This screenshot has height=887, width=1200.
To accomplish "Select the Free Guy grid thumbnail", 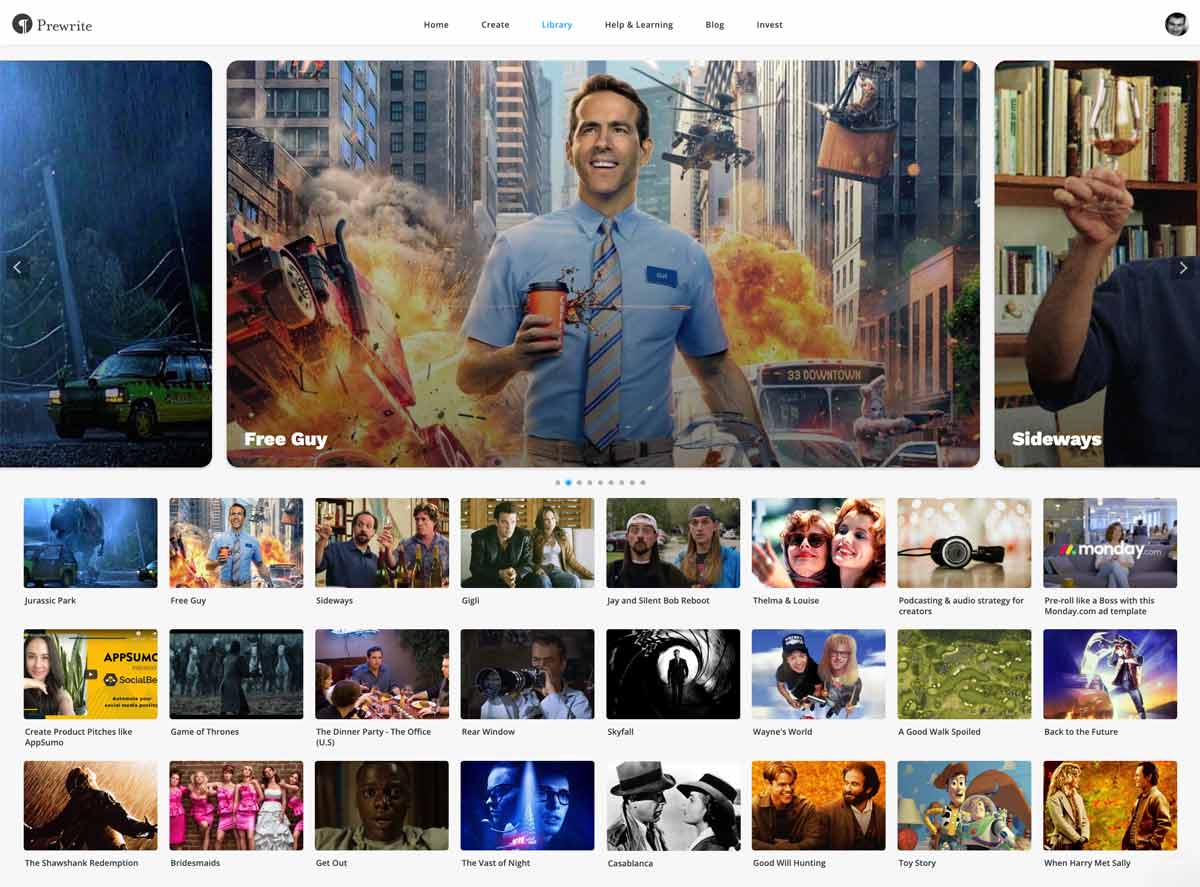I will point(236,543).
